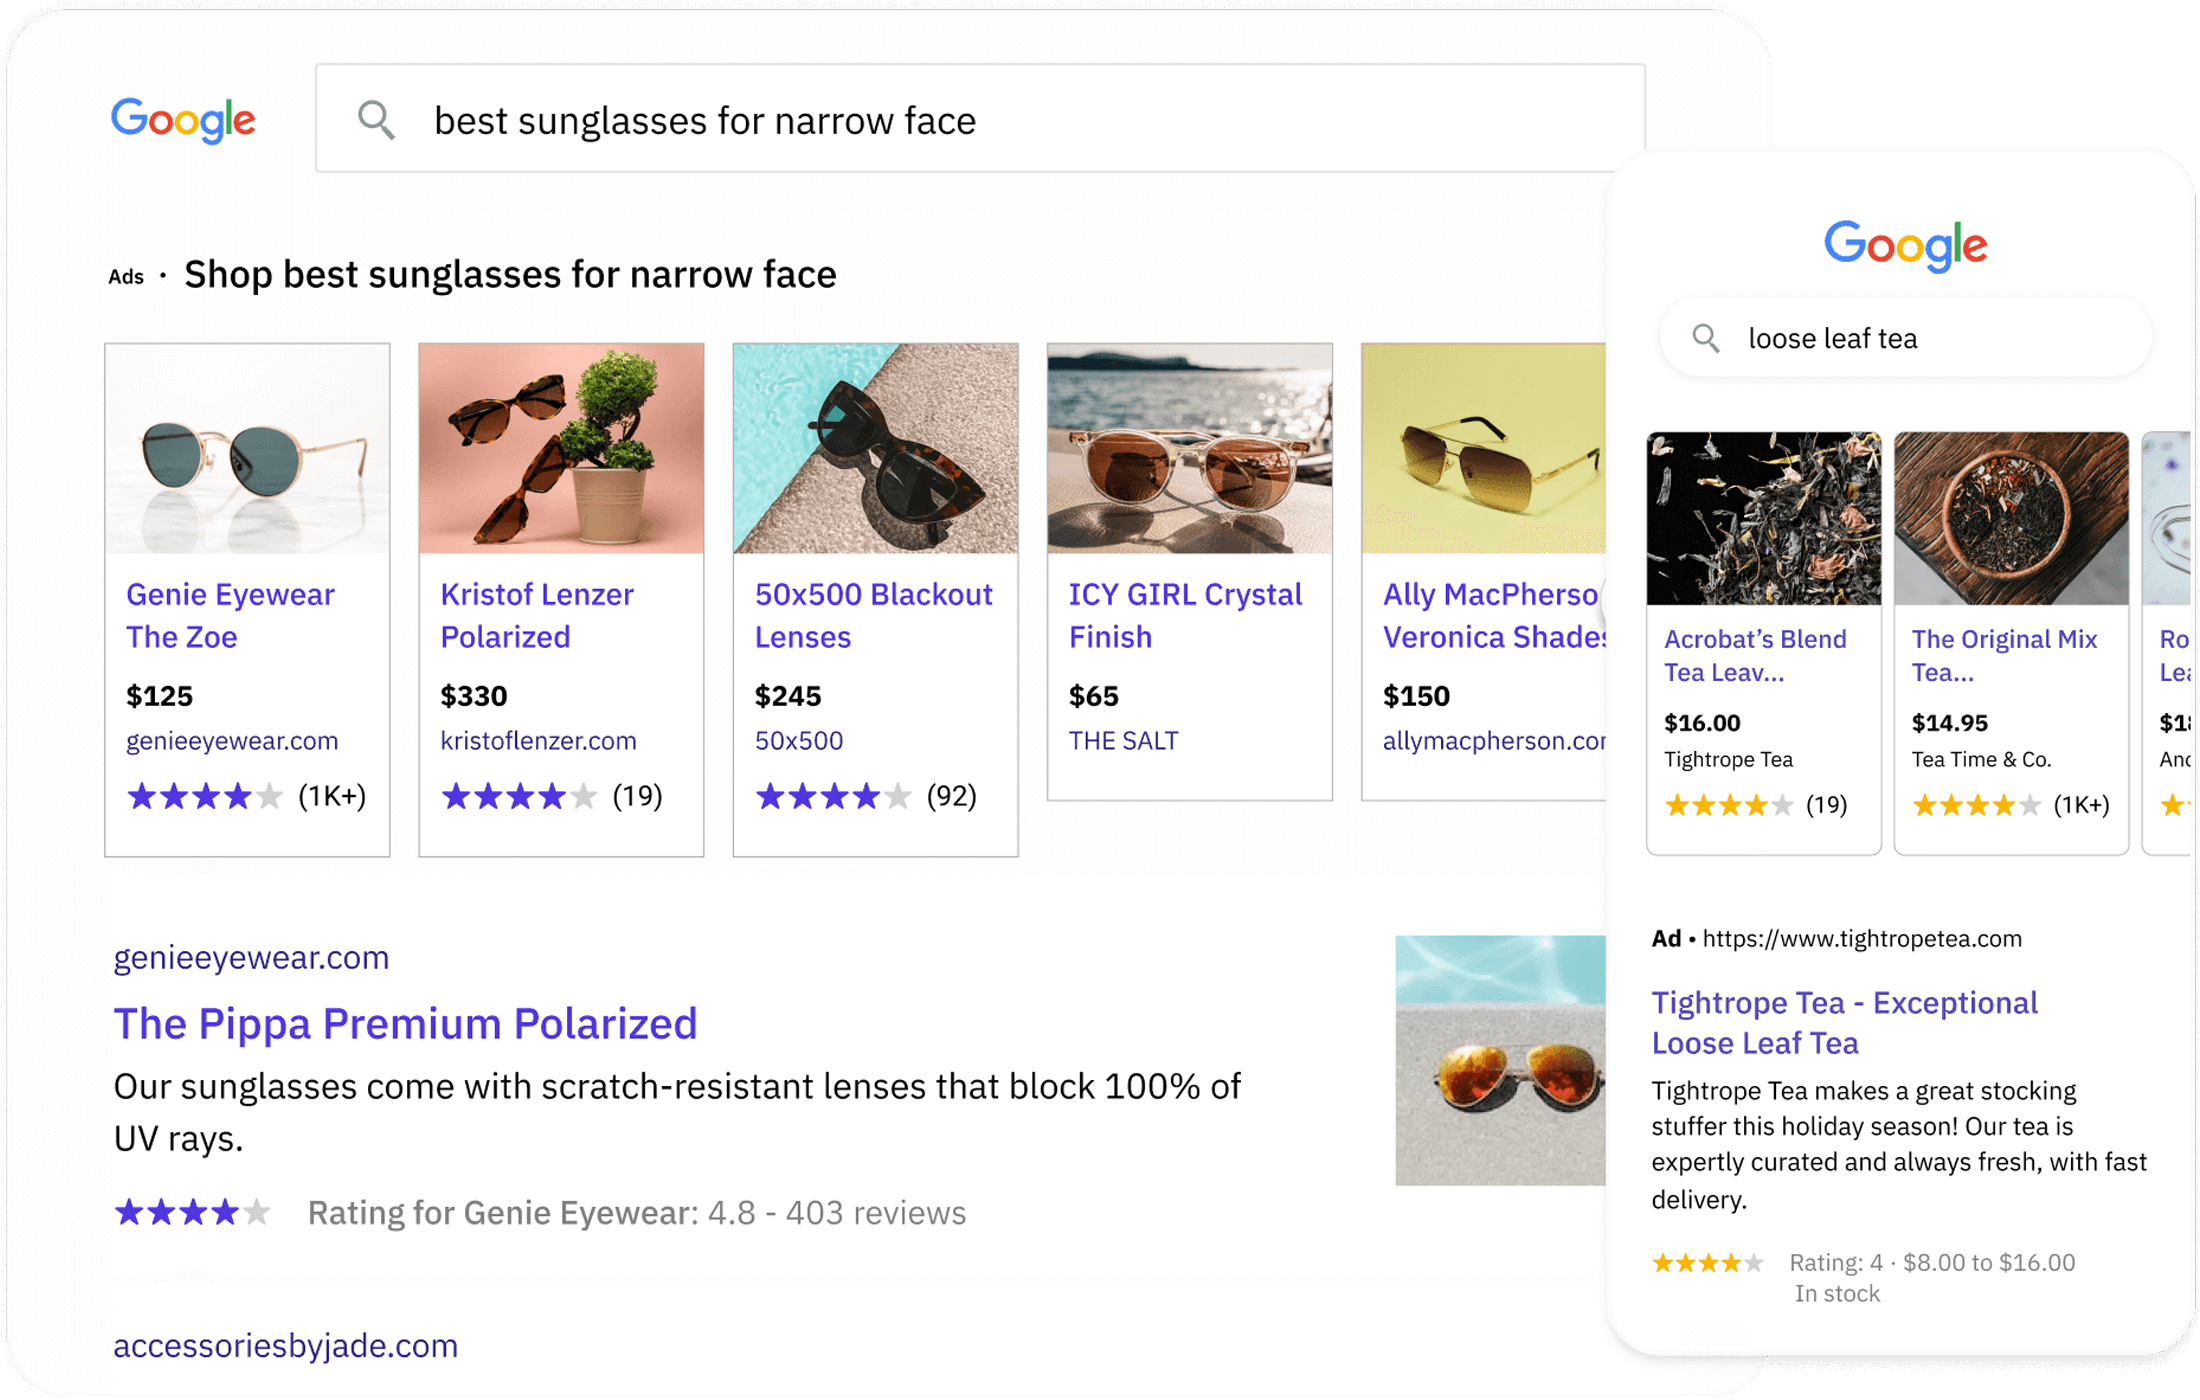Click the search magnifier icon in desktop search bar
Image resolution: width=2200 pixels, height=1400 pixels.
376,120
